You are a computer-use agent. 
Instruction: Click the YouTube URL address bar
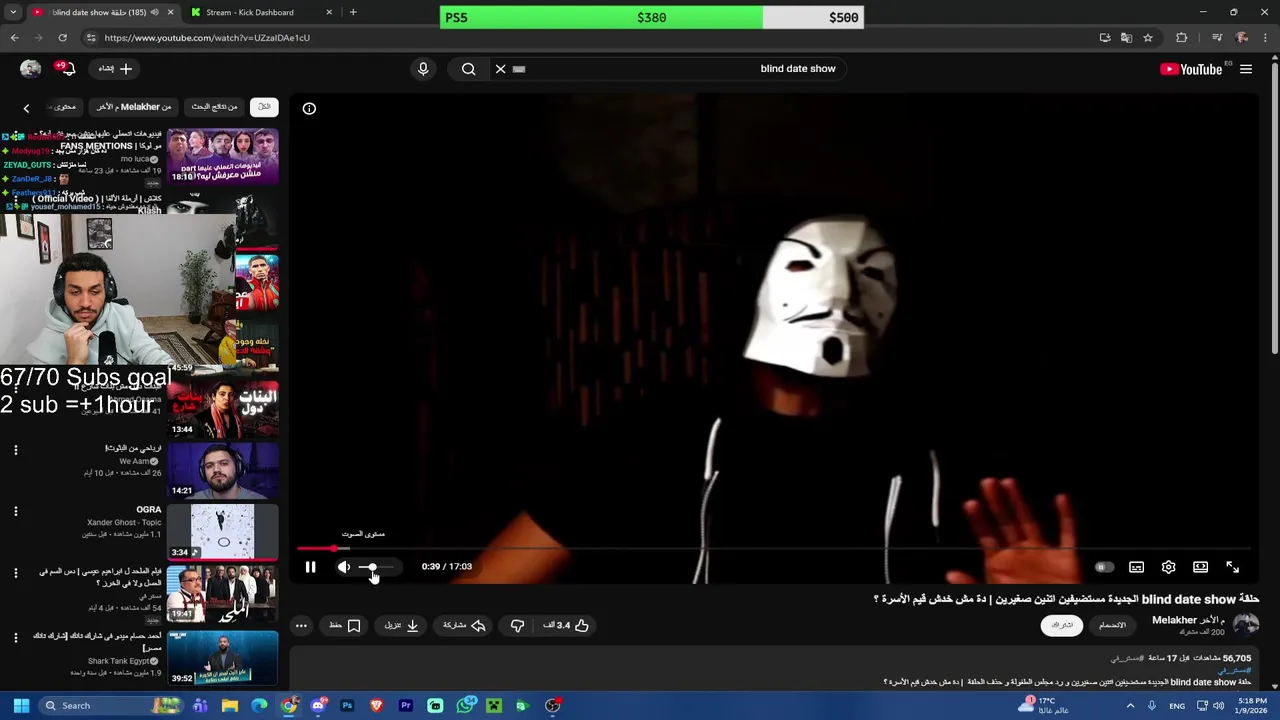point(580,38)
